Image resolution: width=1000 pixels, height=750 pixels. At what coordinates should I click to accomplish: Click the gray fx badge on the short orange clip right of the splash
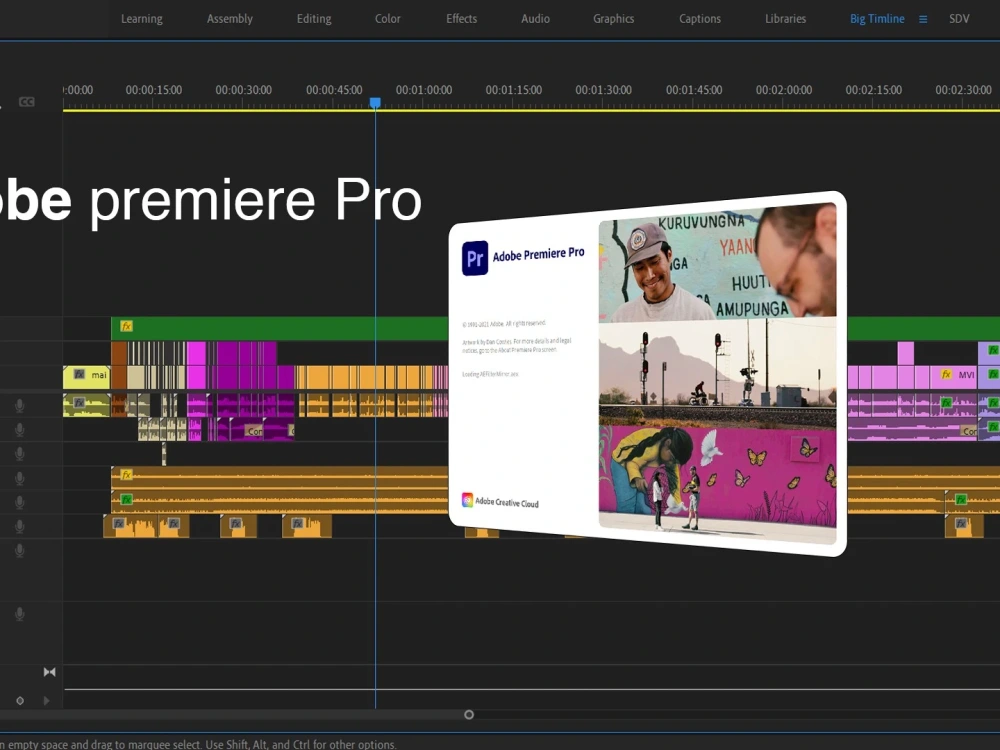(x=961, y=524)
